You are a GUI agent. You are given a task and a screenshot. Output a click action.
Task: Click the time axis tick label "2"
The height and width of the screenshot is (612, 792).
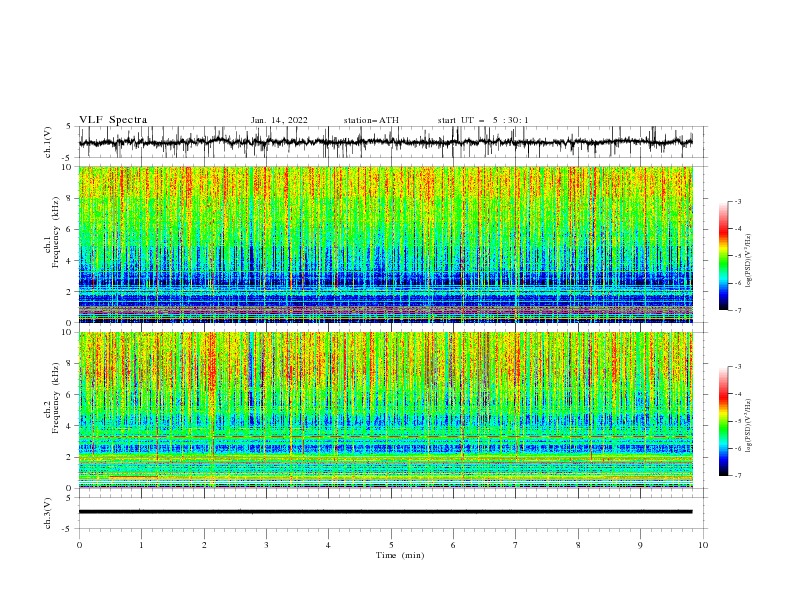coord(204,545)
